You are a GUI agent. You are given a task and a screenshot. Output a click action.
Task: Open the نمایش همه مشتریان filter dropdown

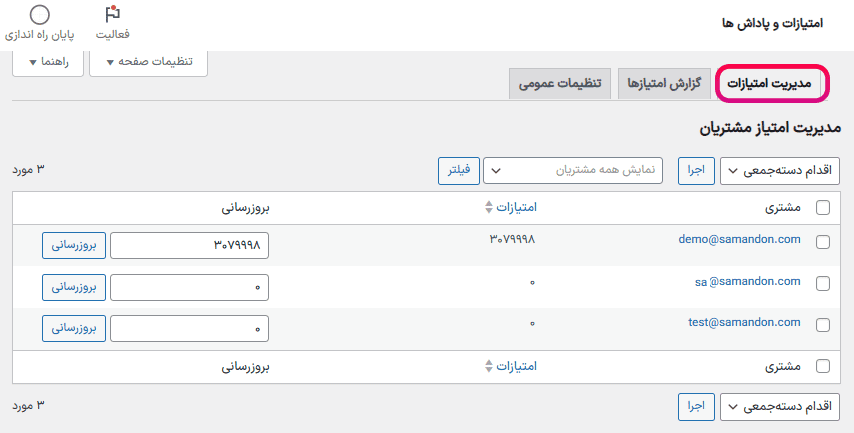pos(573,170)
